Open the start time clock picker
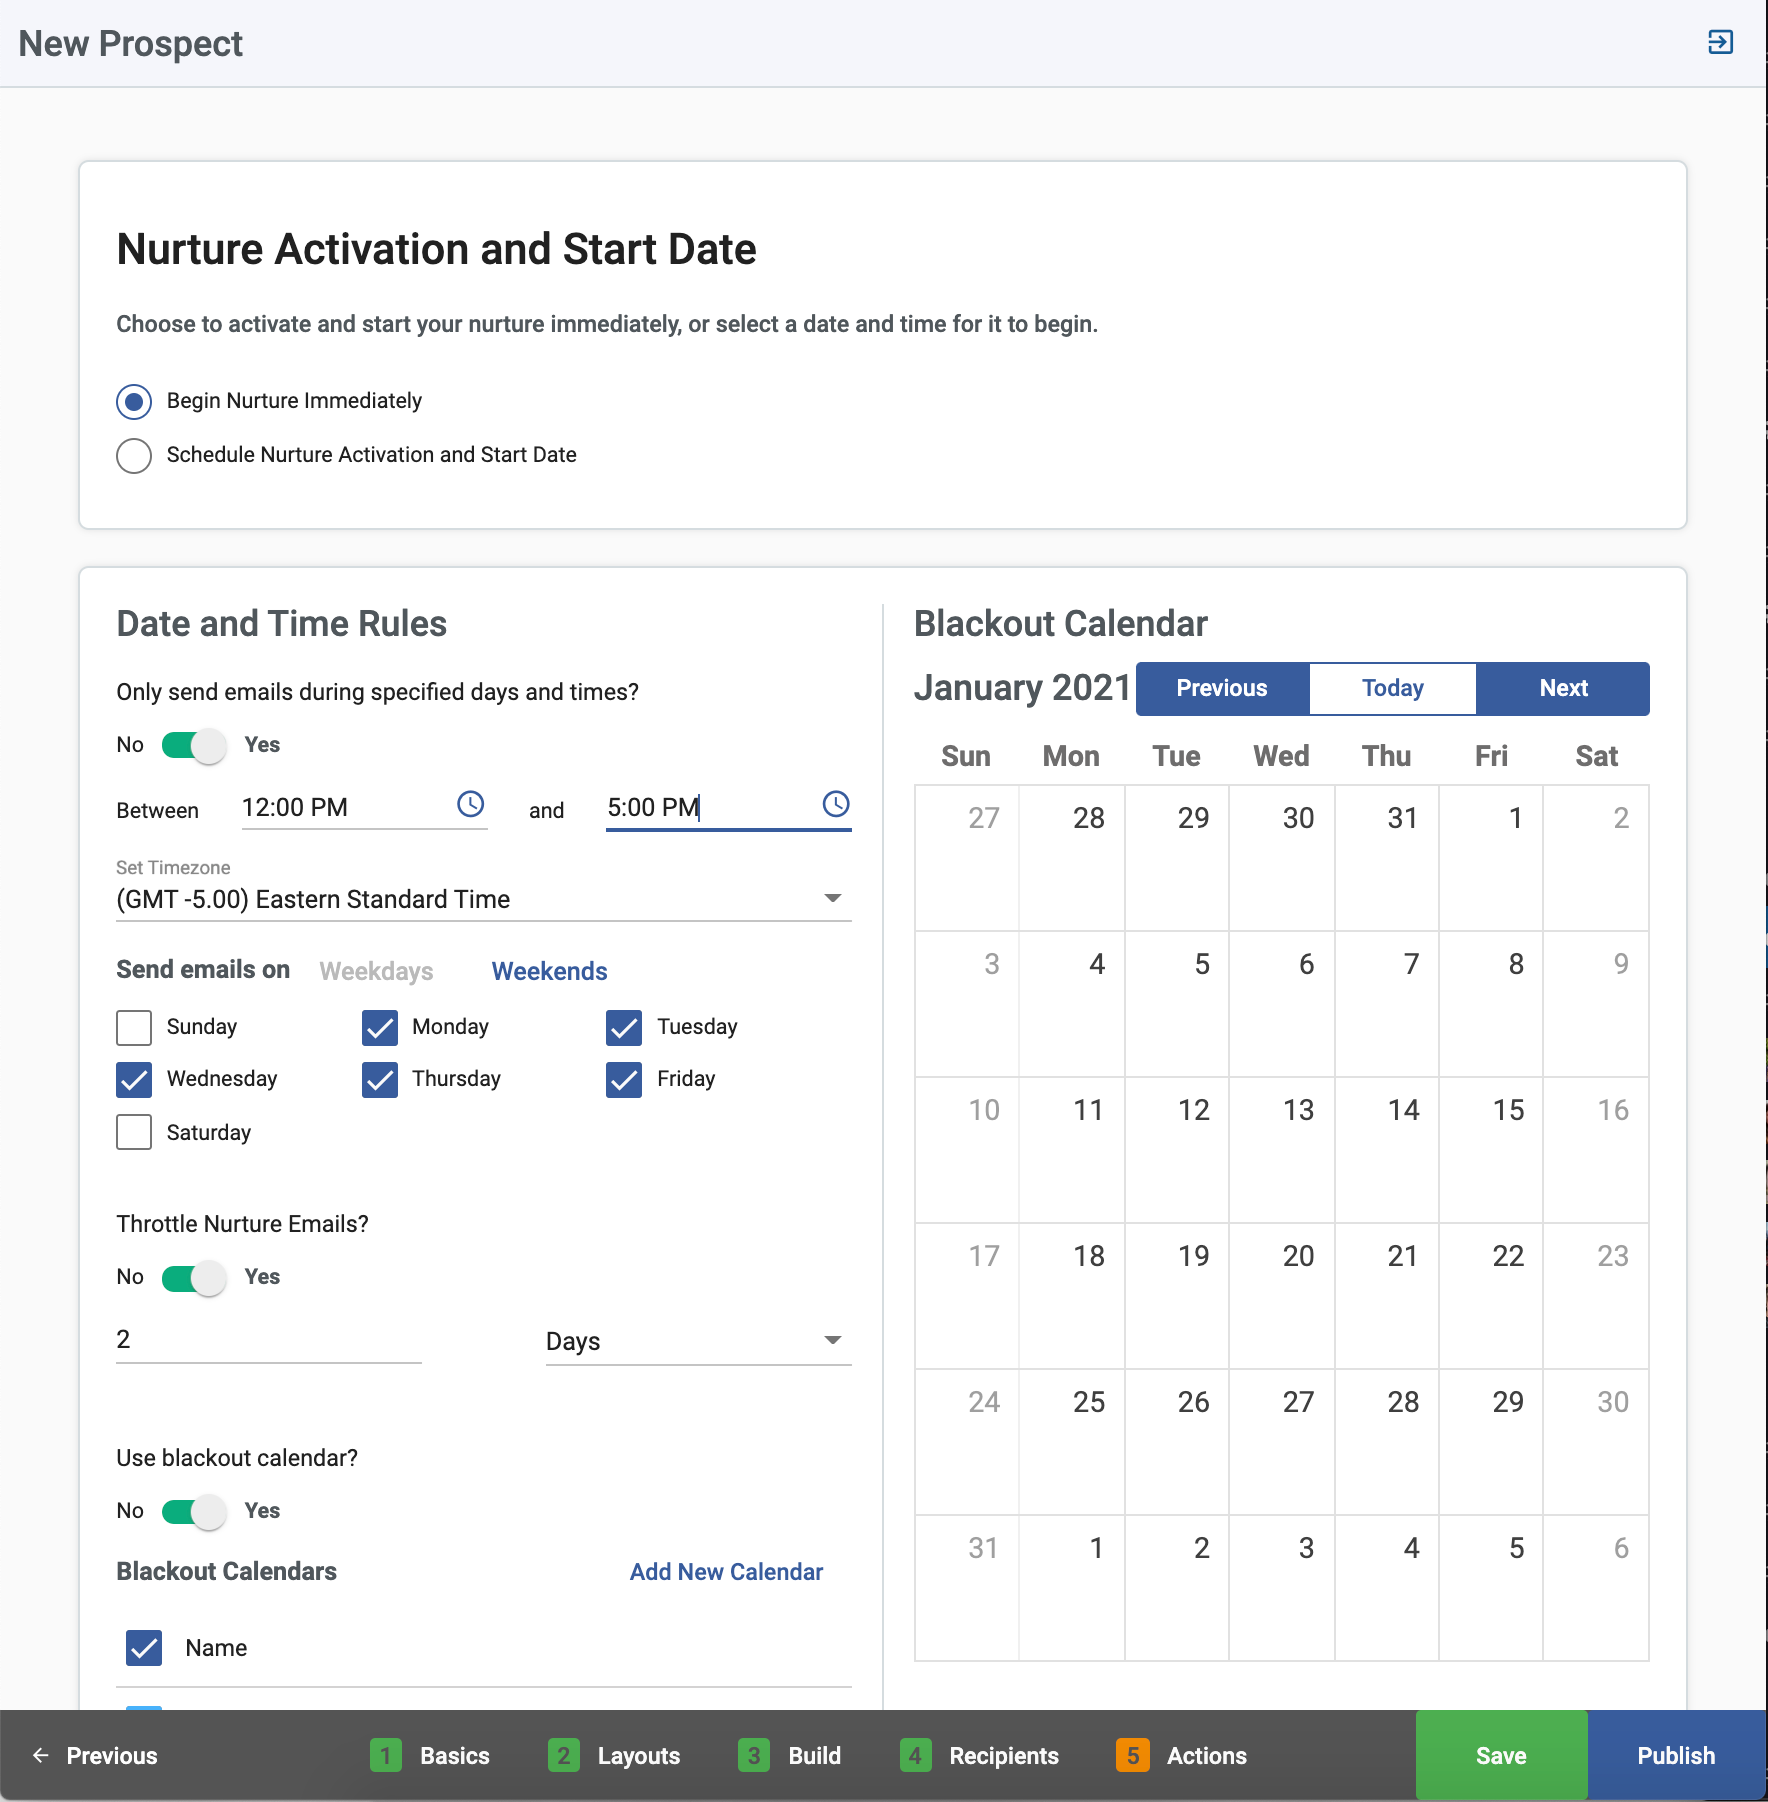The width and height of the screenshot is (1768, 1802). click(x=470, y=804)
